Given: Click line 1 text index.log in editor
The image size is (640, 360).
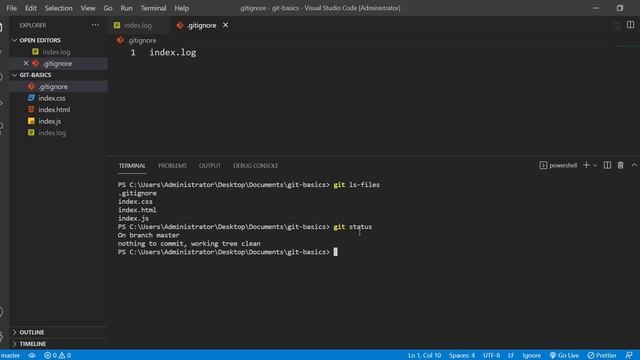Looking at the screenshot, I should click(173, 53).
